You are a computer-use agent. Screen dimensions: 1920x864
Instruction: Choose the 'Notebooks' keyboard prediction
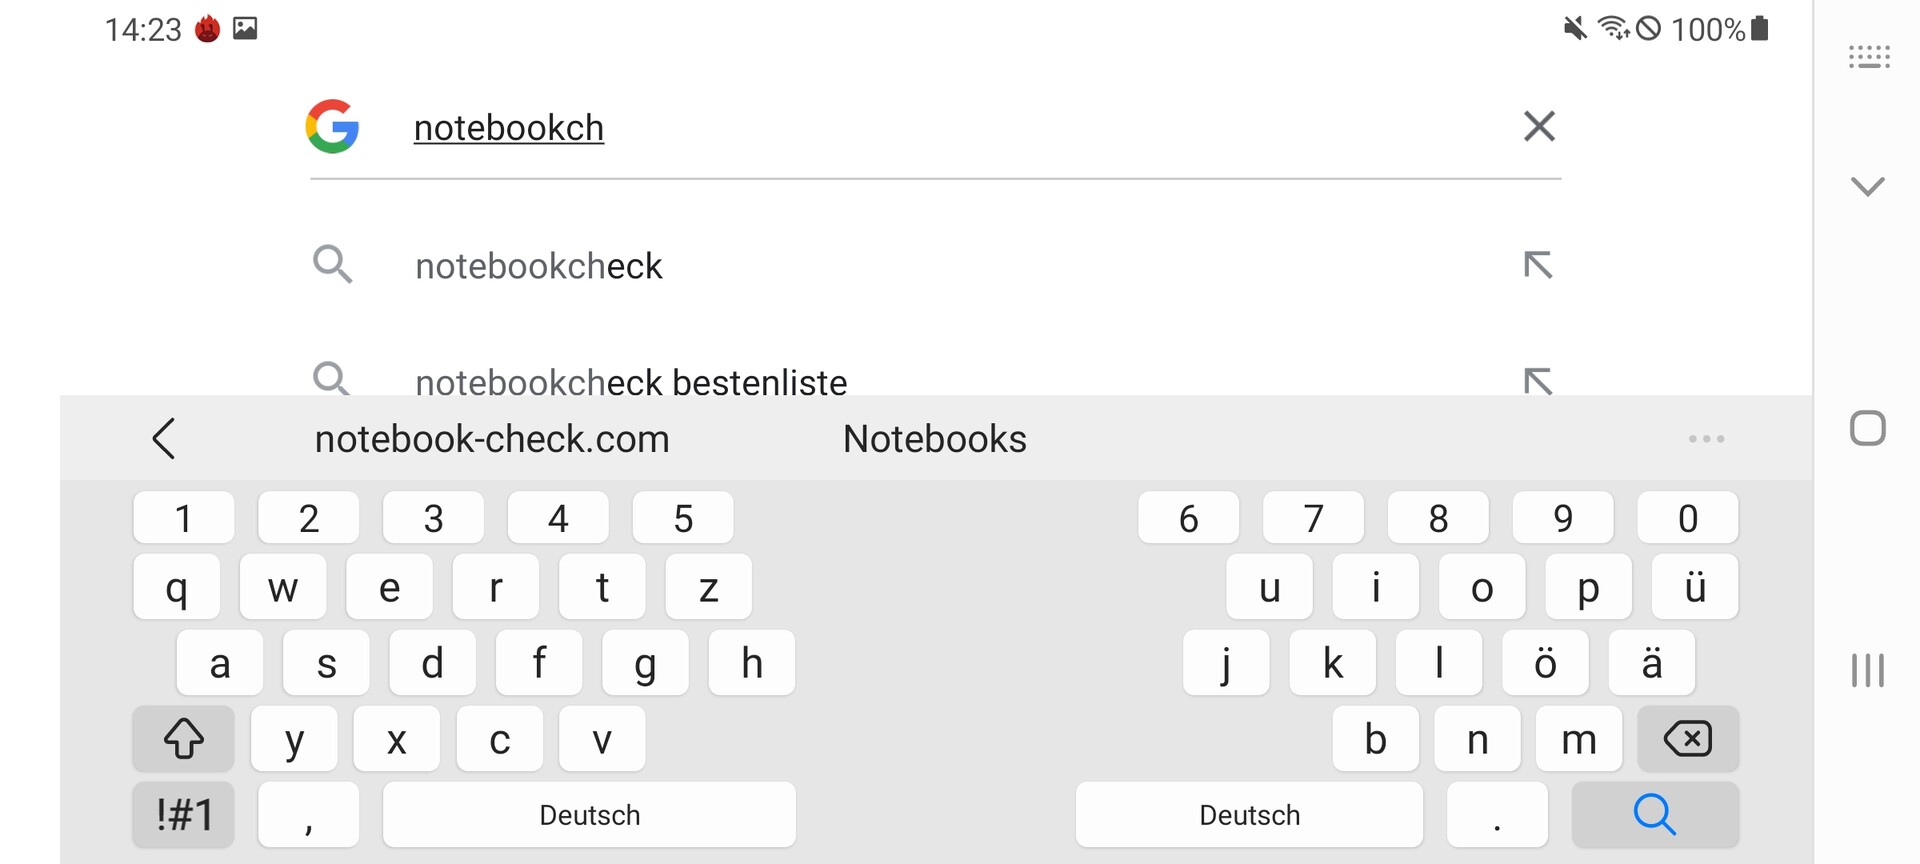934,439
